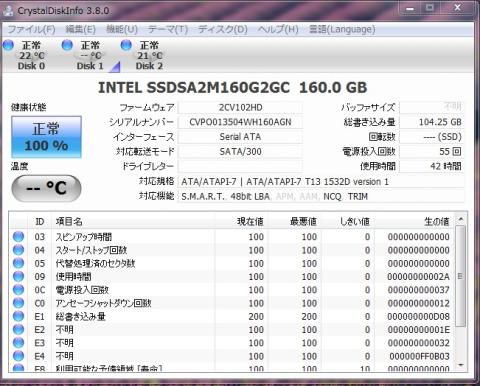Screen dimensions: 480x386
Task: Open the 編集(E) menu
Action: (81, 29)
